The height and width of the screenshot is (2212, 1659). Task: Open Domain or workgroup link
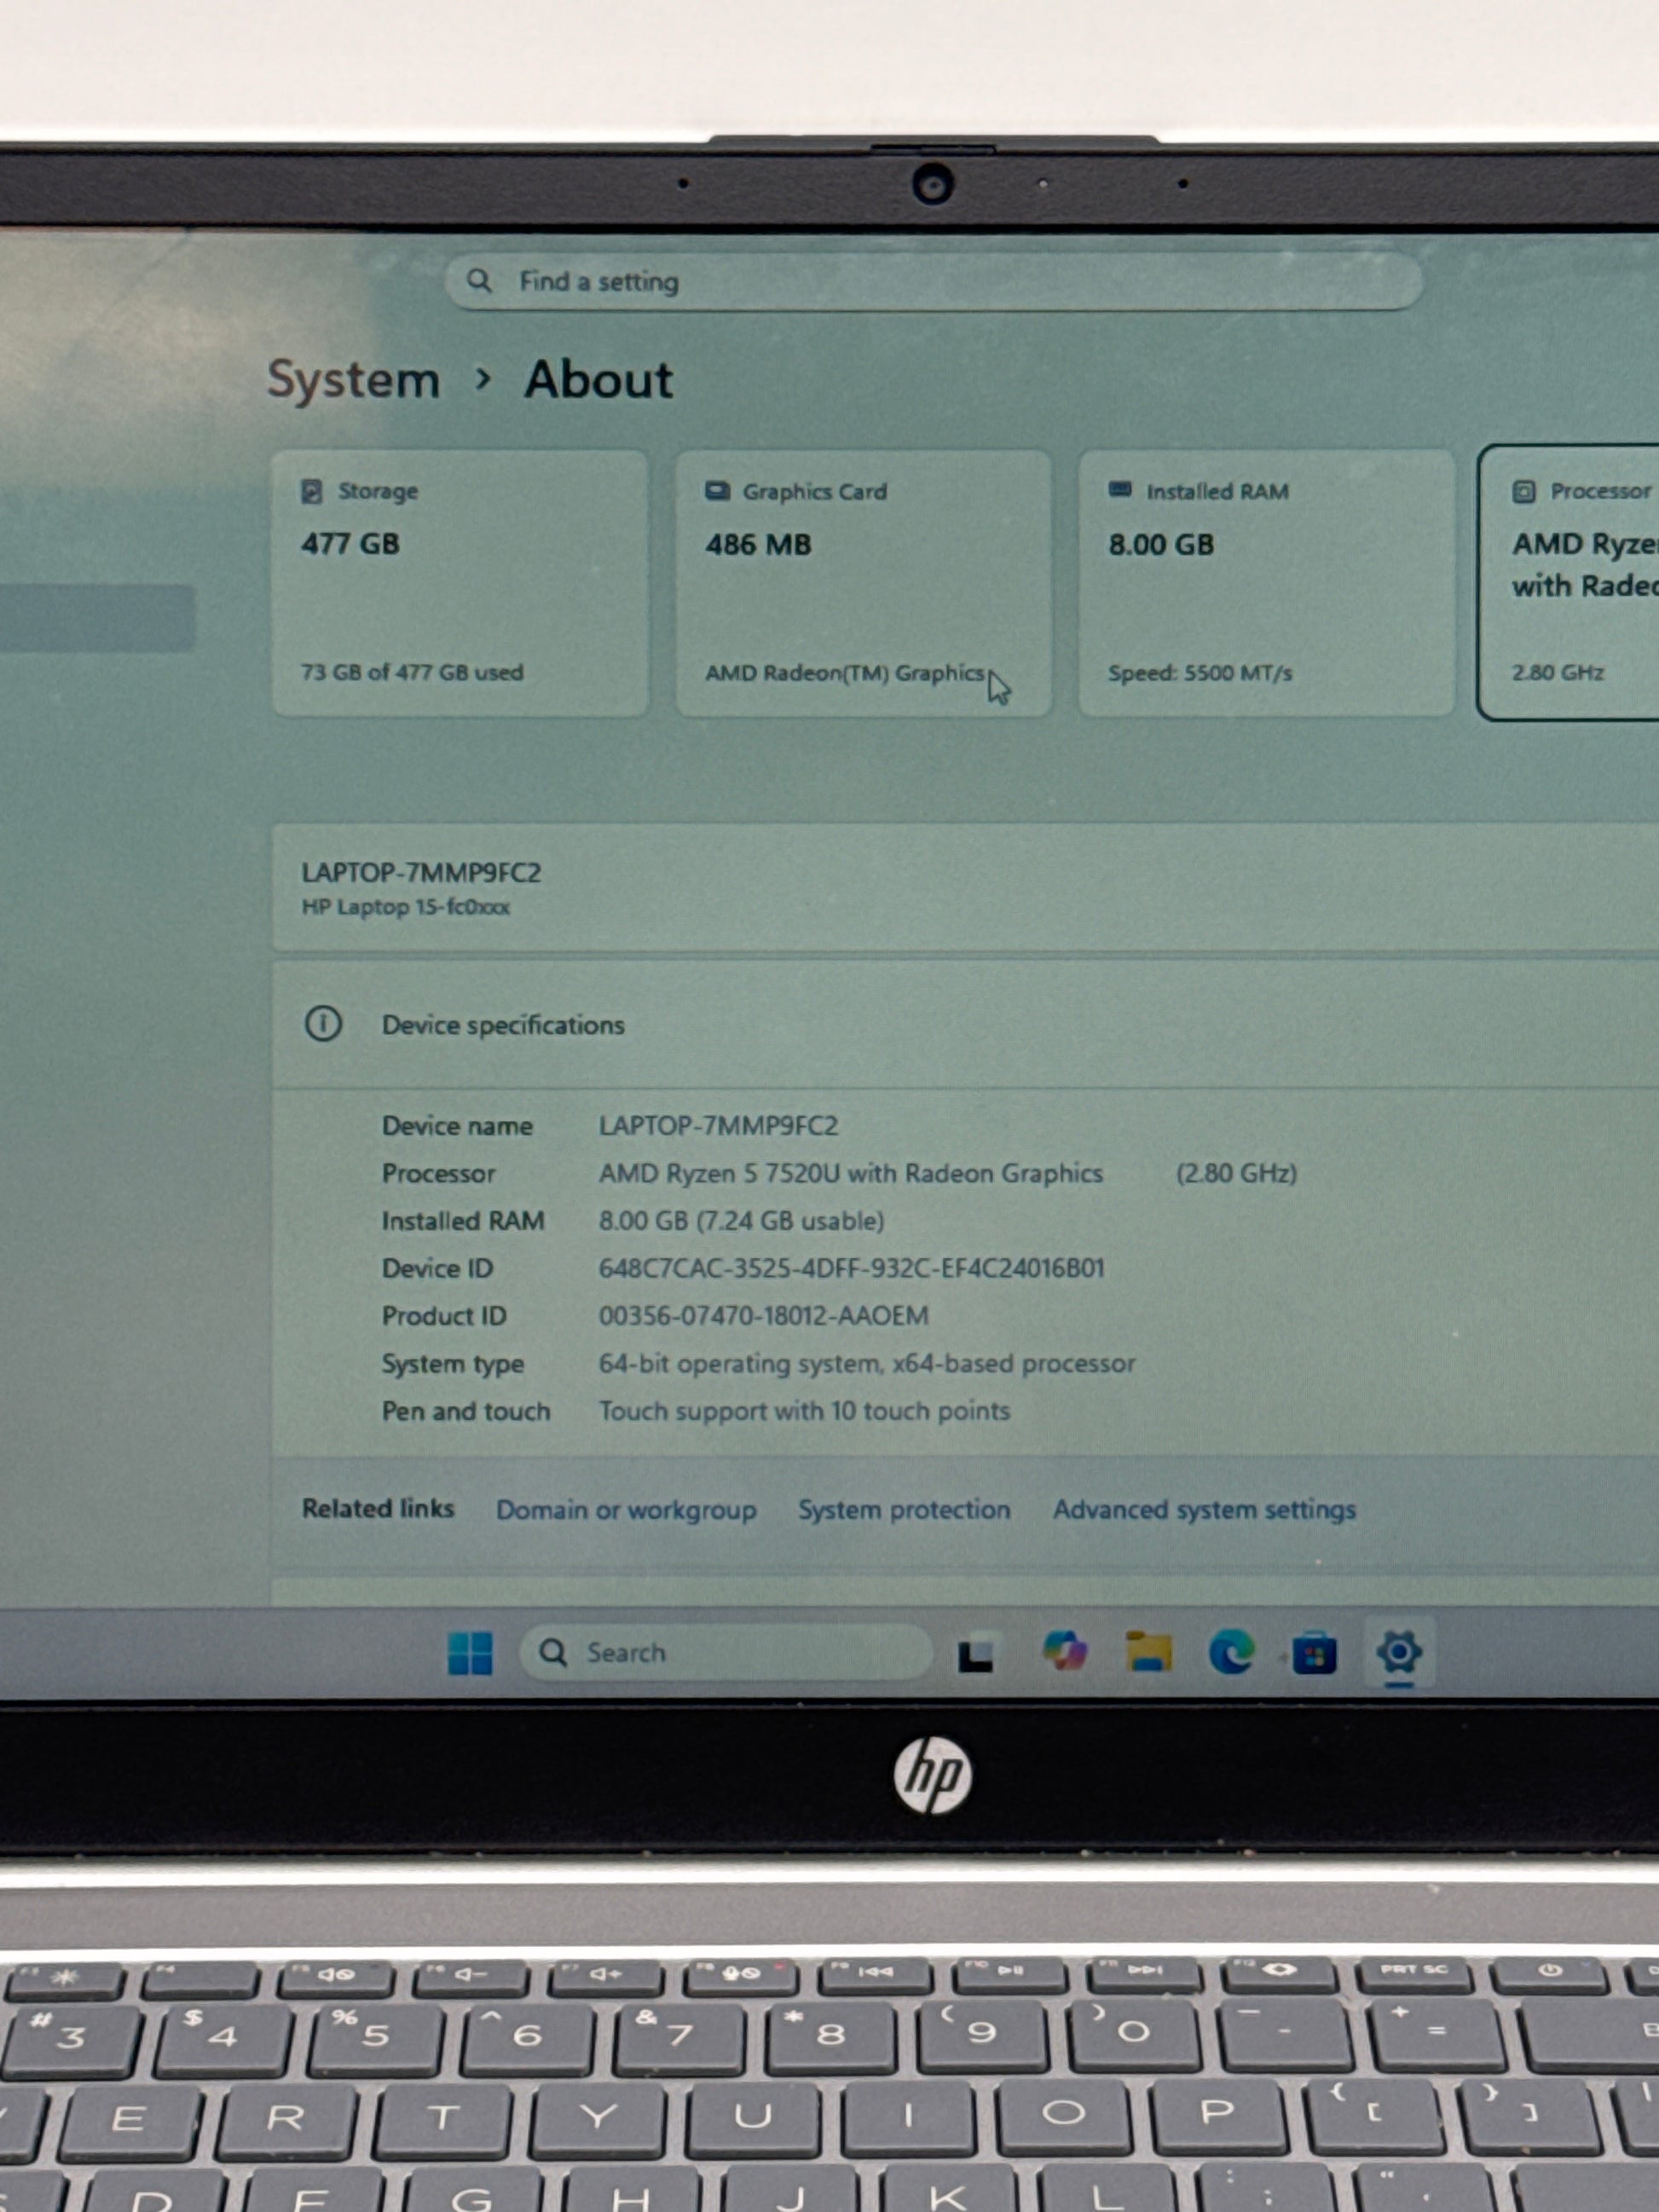point(626,1509)
